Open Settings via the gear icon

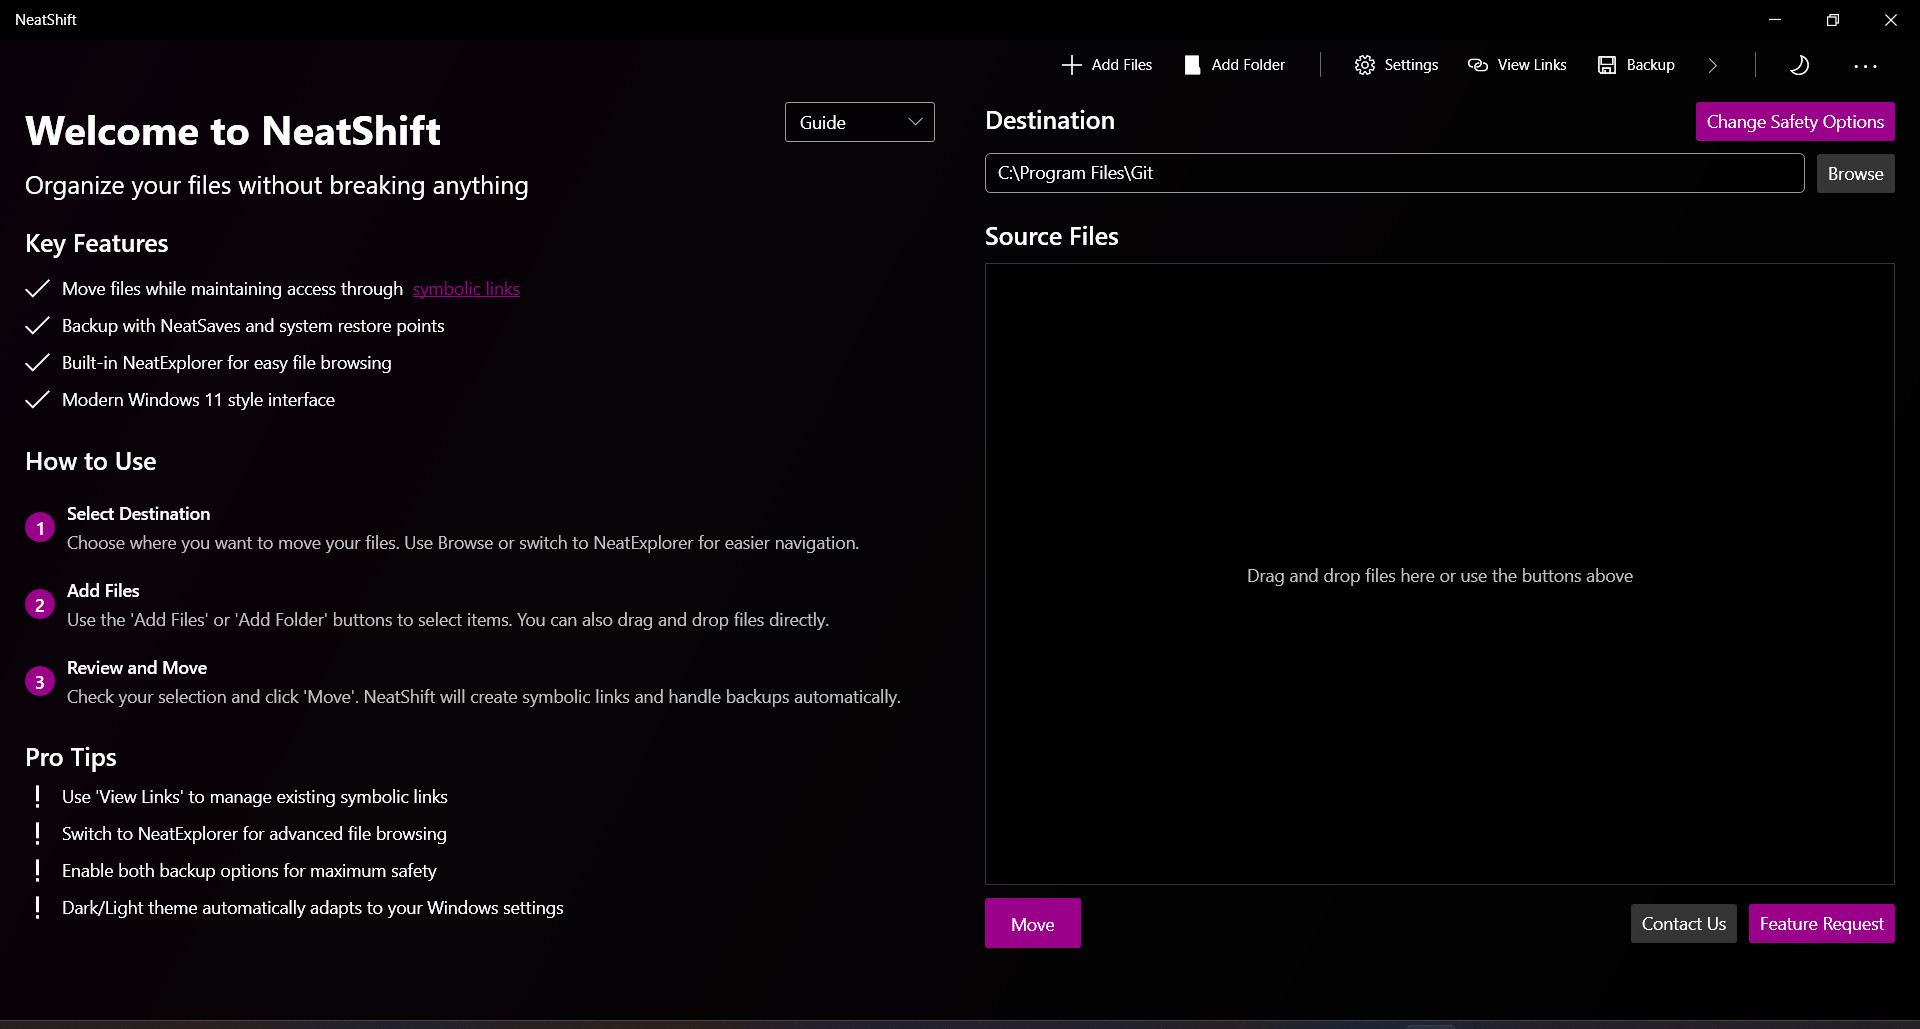pos(1365,65)
